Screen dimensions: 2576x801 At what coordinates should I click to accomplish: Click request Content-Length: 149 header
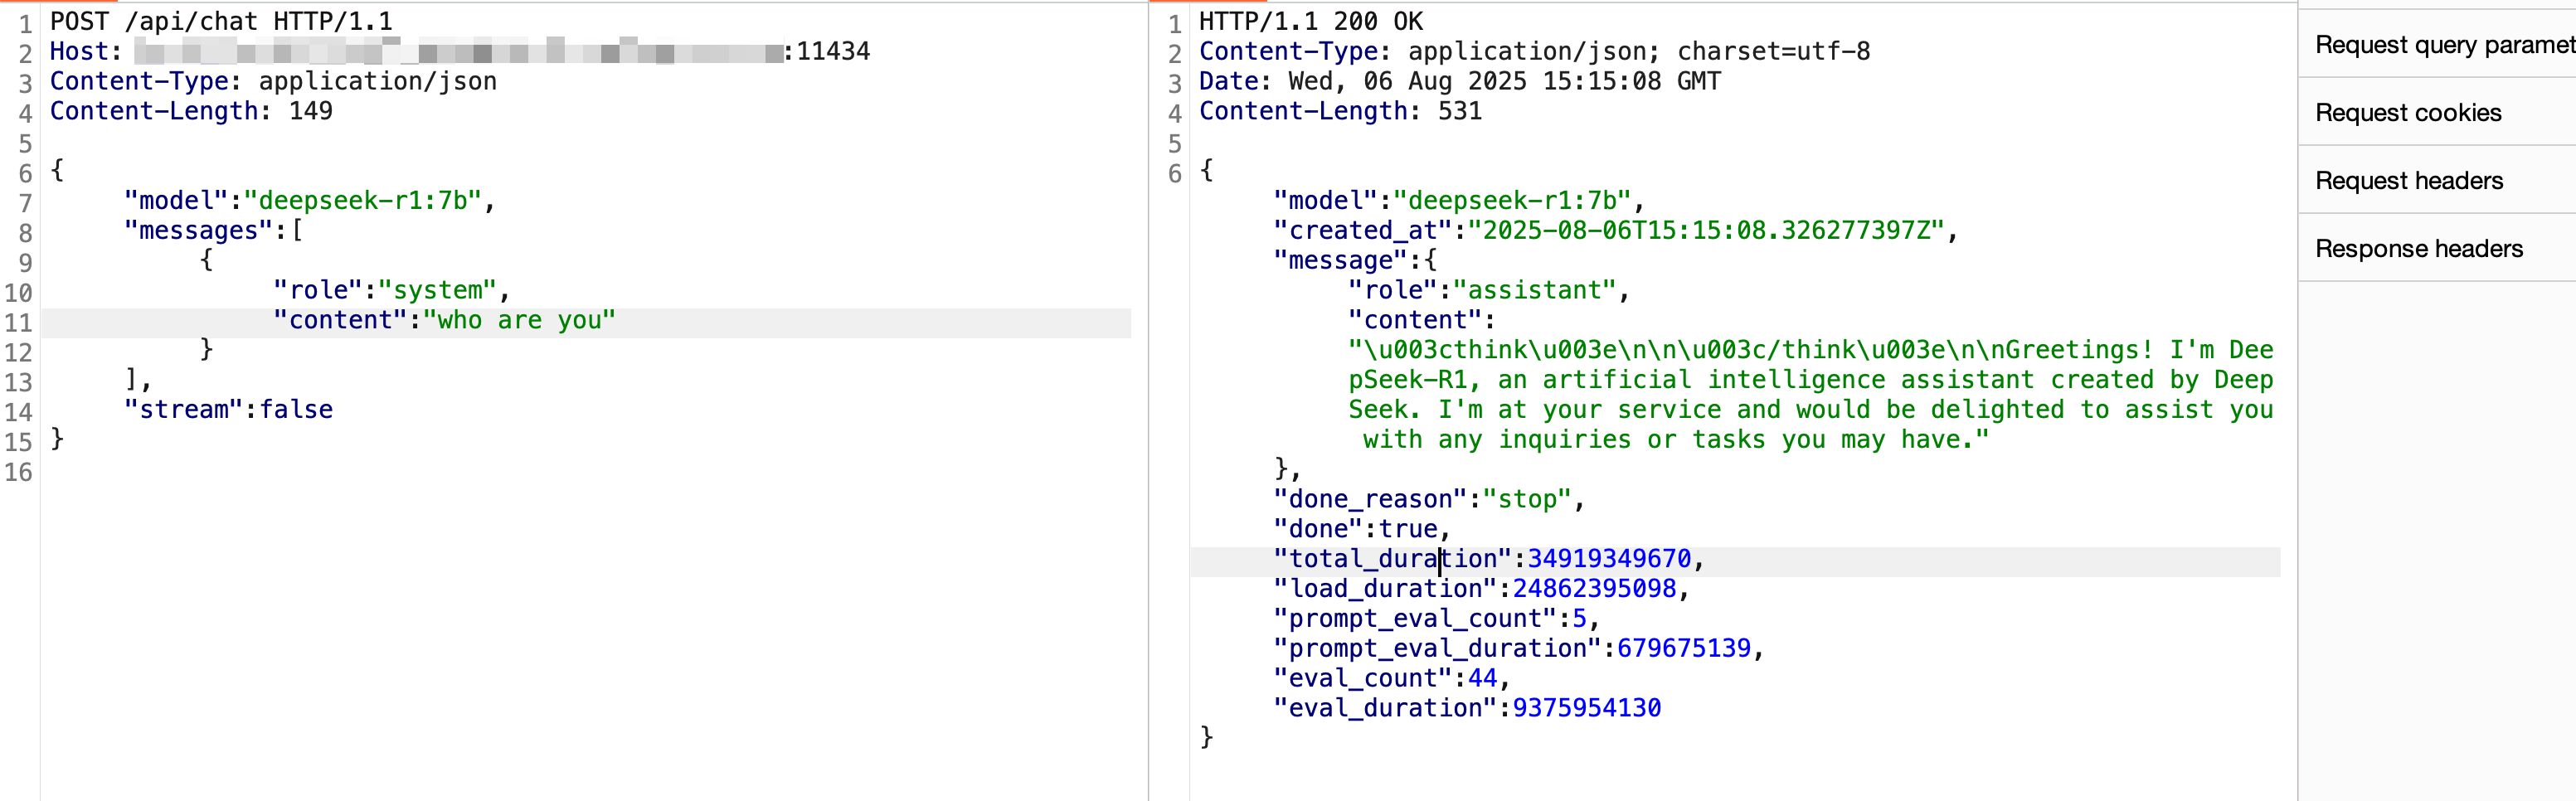tap(191, 111)
